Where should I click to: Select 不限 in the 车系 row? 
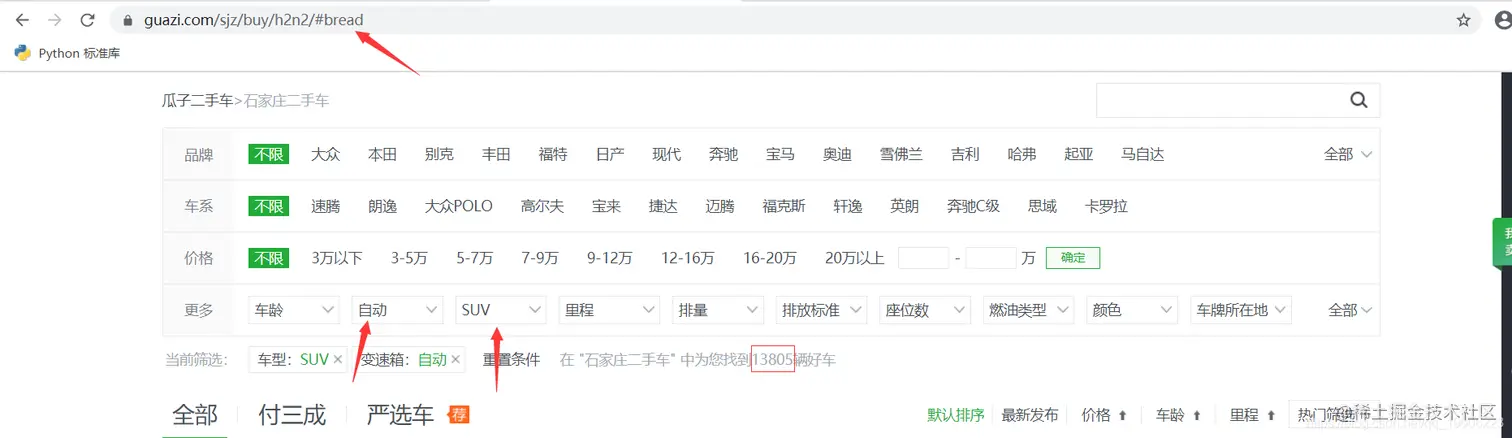pos(269,206)
